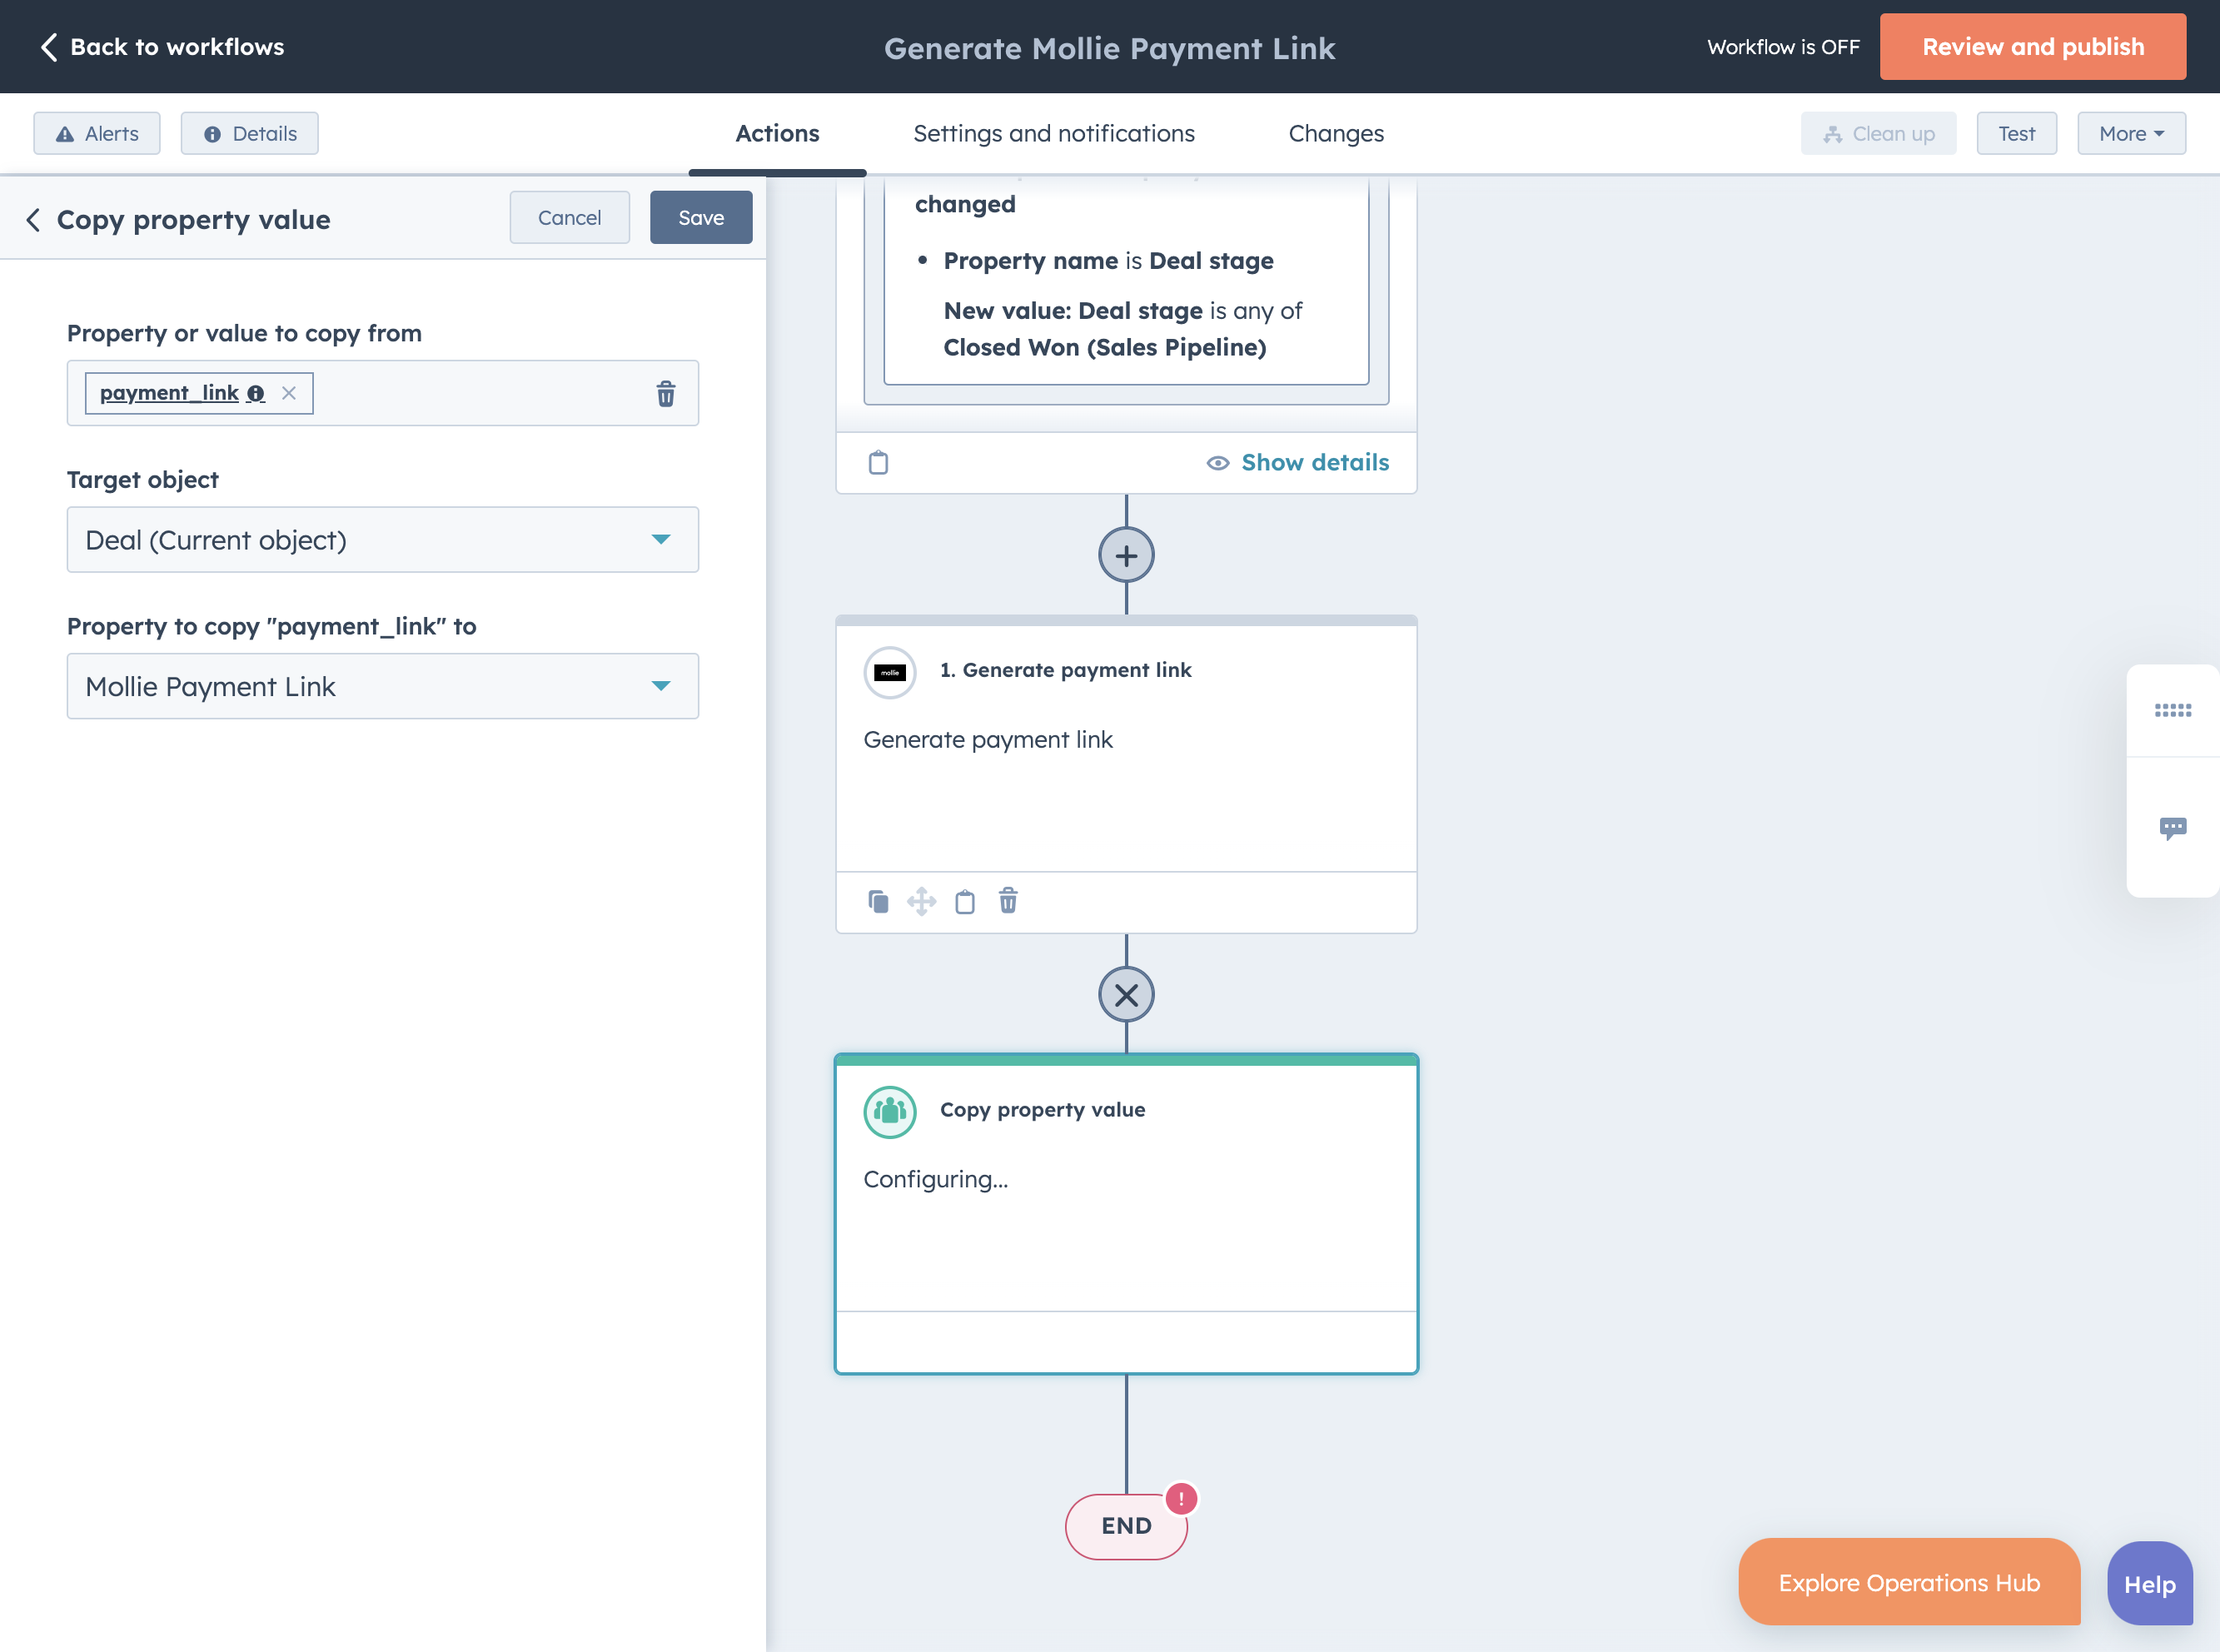Open the Help widget
This screenshot has width=2220, height=1652.
pos(2149,1583)
